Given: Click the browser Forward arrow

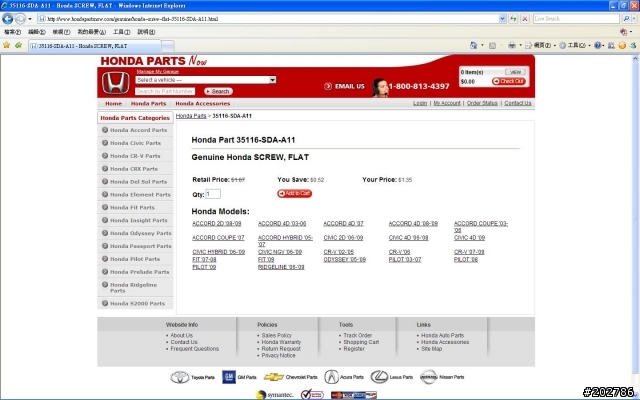Looking at the screenshot, I should (20, 18).
